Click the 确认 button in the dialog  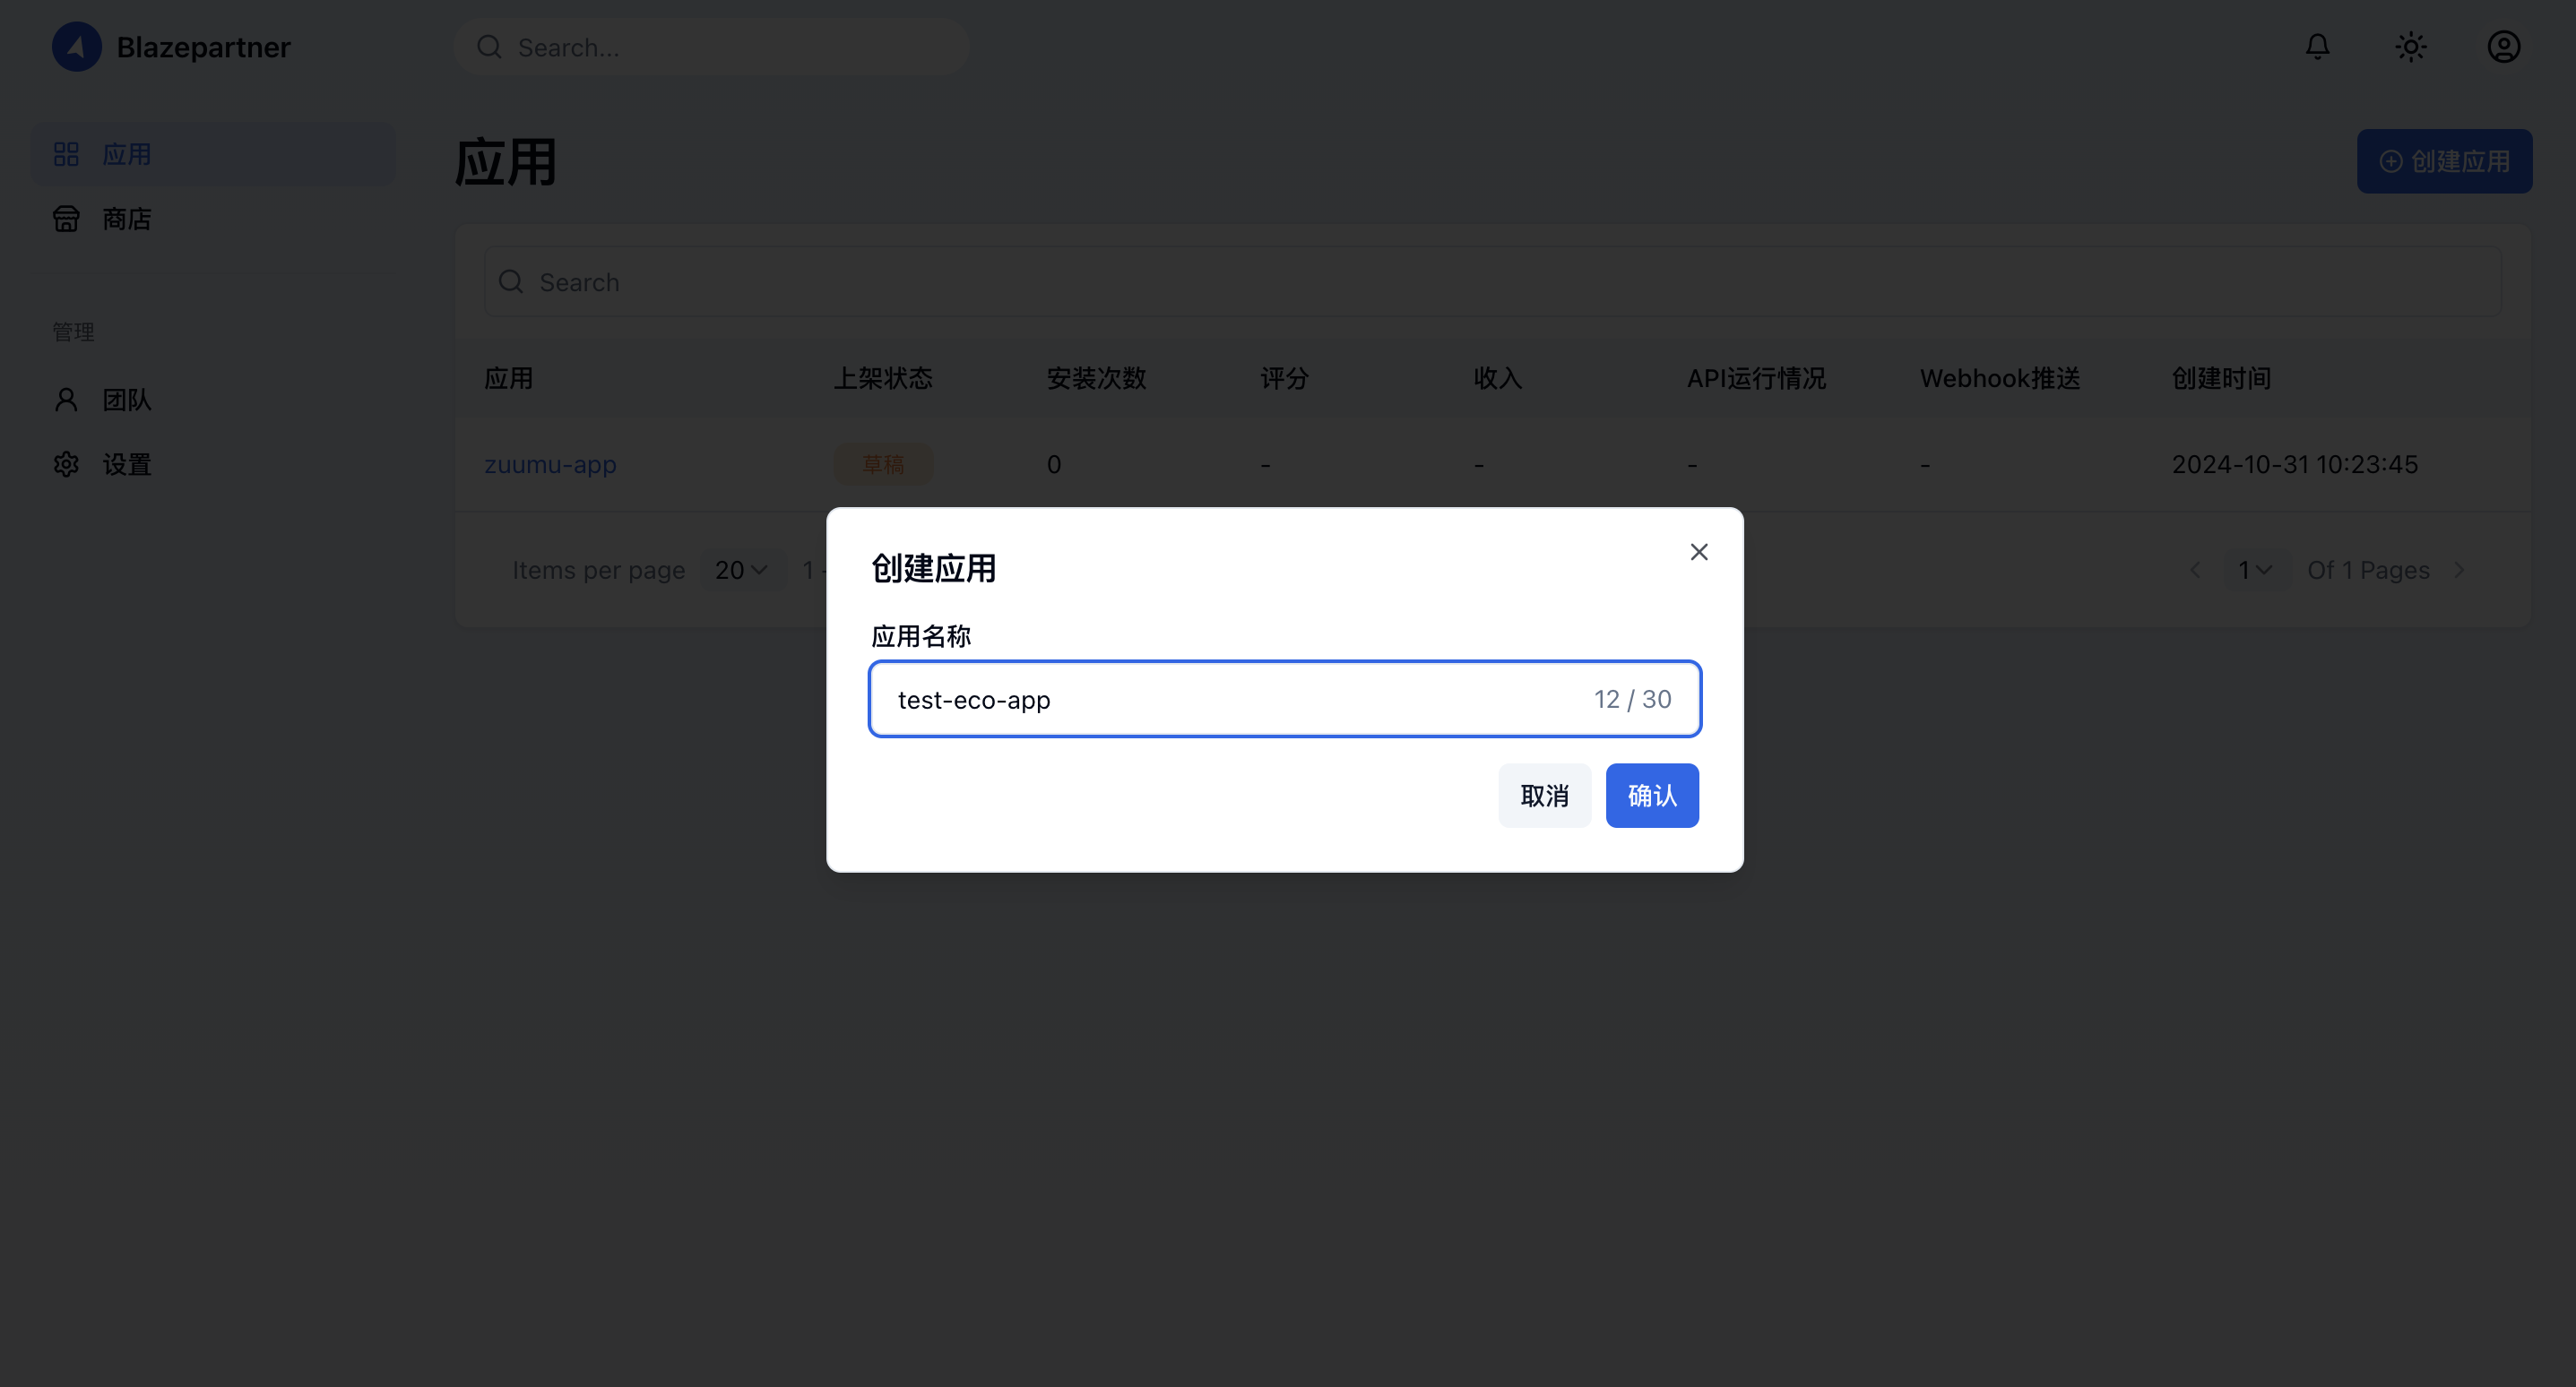(1652, 795)
